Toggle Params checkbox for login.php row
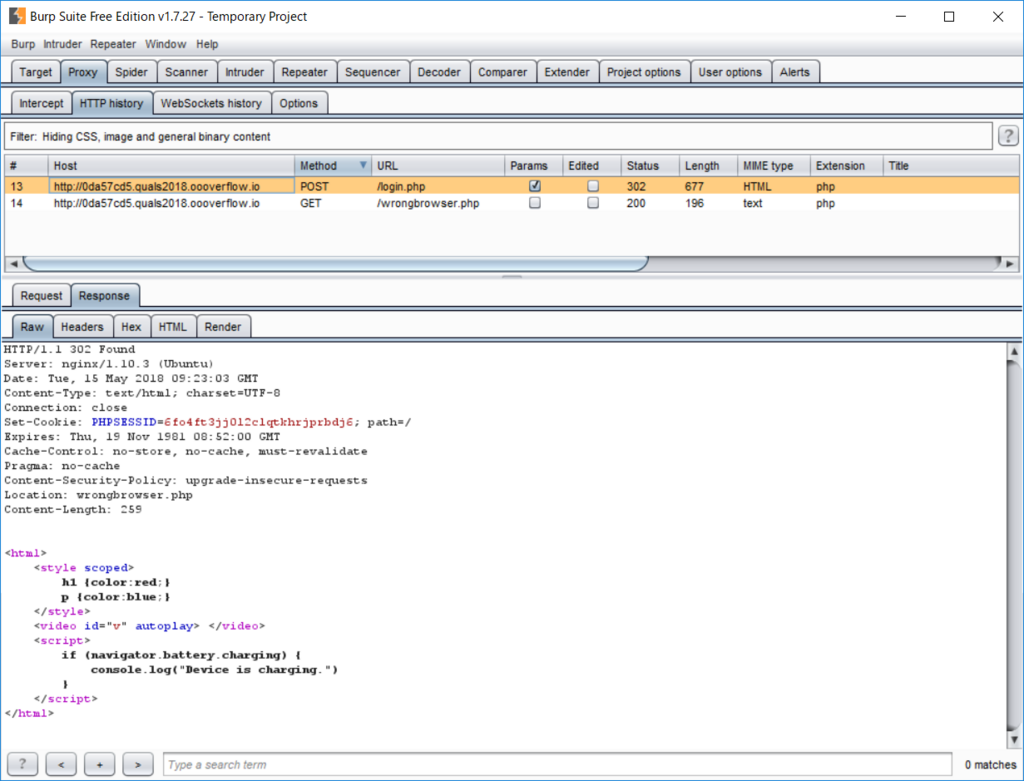The height and width of the screenshot is (781, 1024). click(535, 186)
